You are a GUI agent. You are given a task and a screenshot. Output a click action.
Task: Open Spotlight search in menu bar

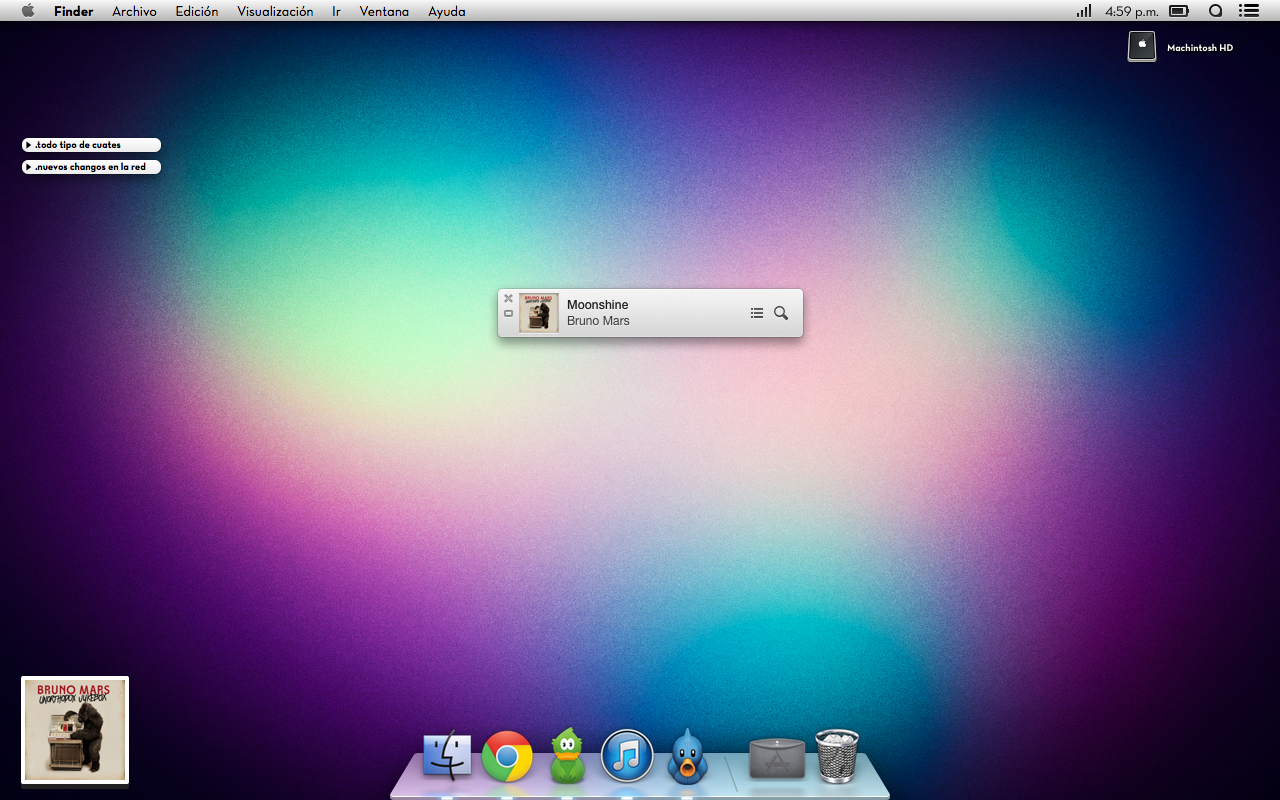[x=1216, y=11]
